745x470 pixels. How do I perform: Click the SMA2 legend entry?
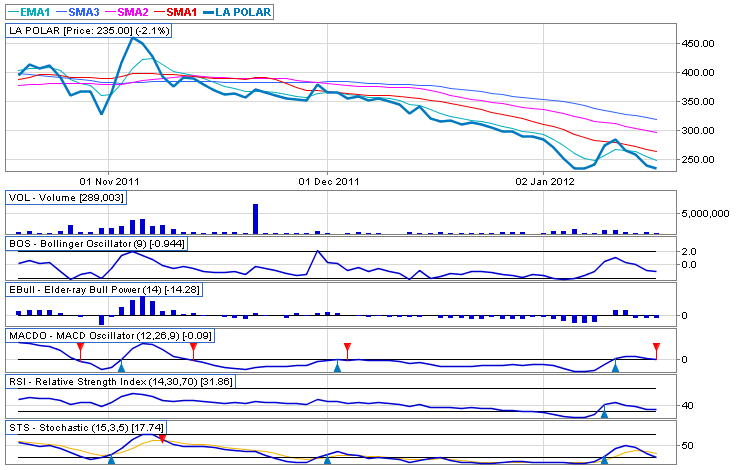[x=126, y=12]
